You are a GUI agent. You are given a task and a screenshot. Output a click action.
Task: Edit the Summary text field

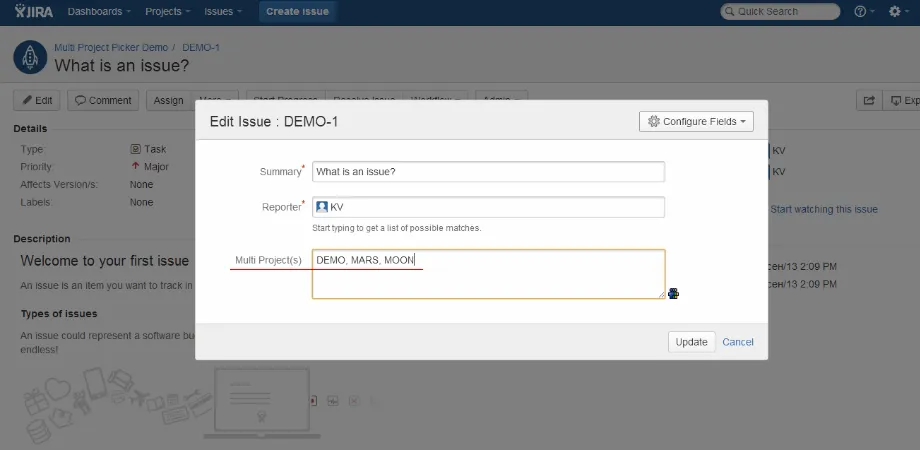coord(488,172)
